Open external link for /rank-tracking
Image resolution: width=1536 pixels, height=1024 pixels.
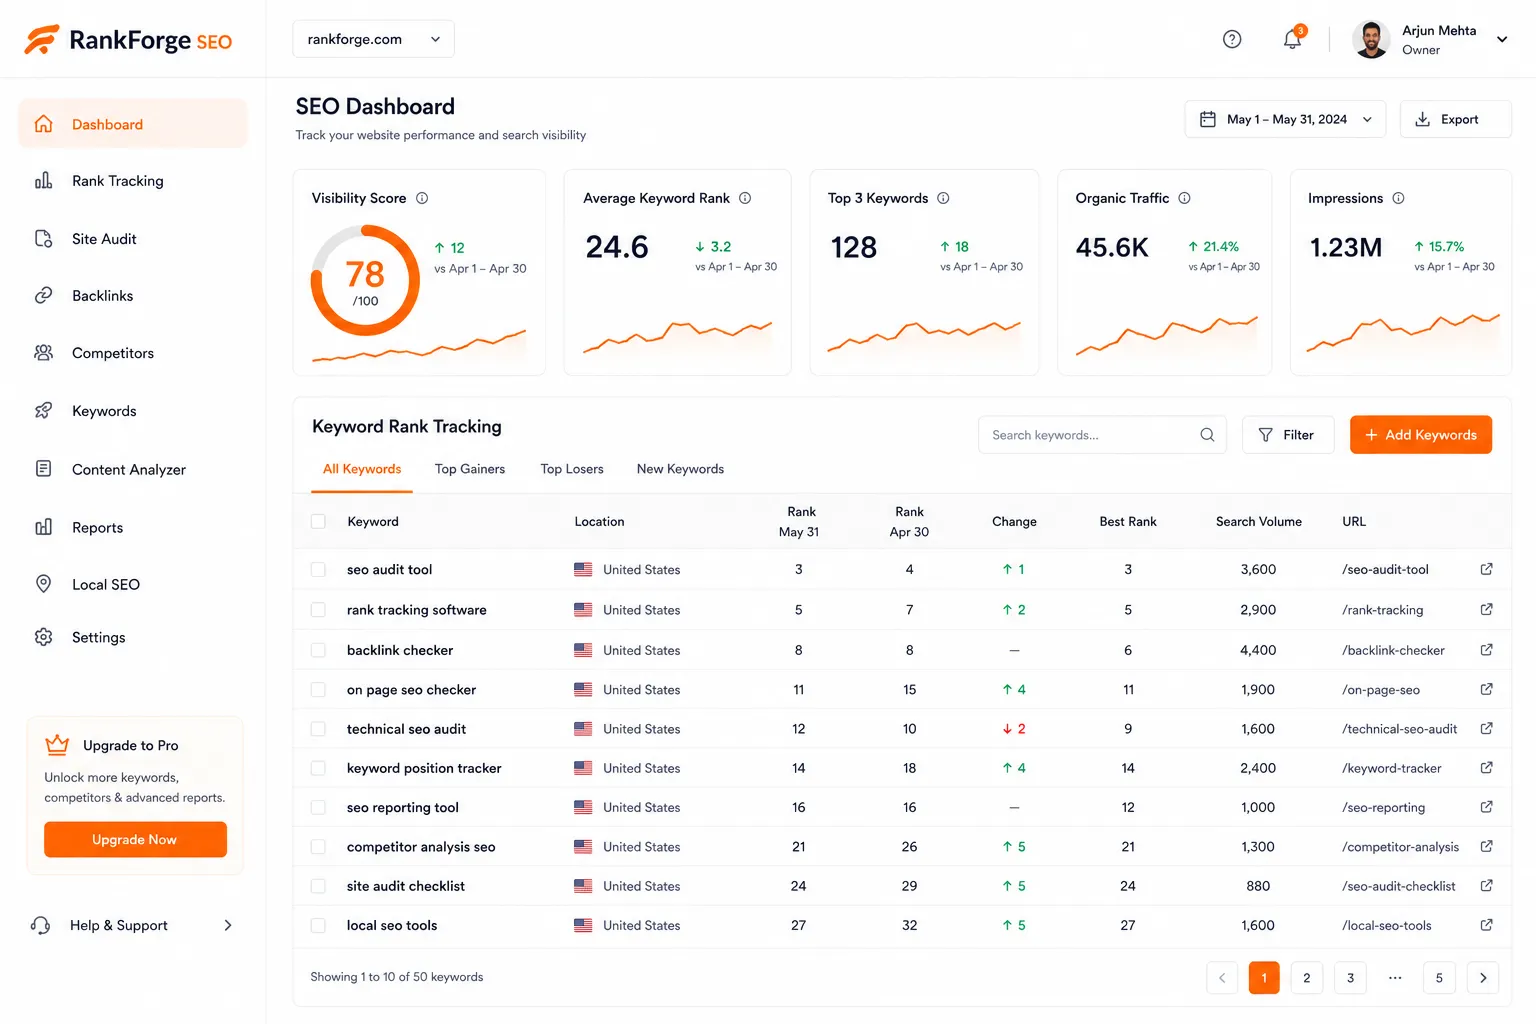tap(1486, 609)
